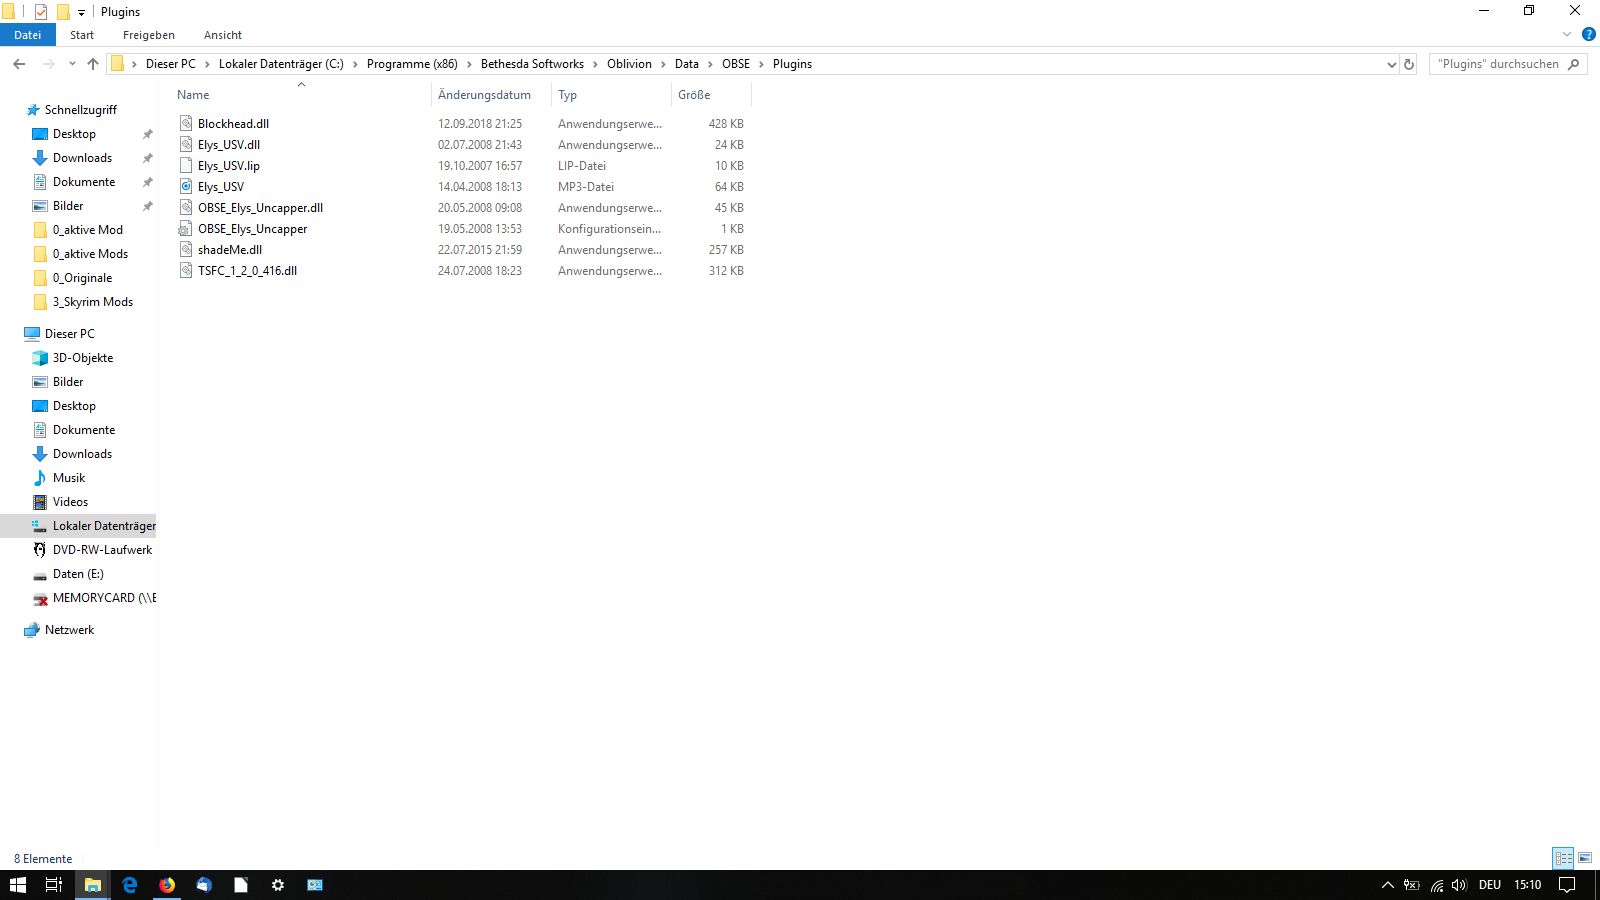
Task: Open Microsoft Edge from taskbar
Action: (x=130, y=885)
